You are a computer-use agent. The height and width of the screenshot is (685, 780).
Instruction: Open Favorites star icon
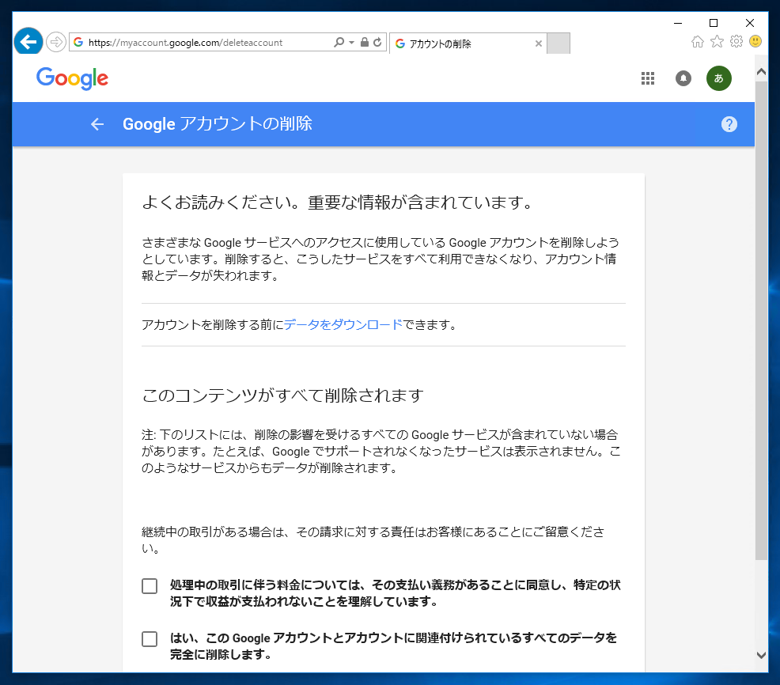717,41
